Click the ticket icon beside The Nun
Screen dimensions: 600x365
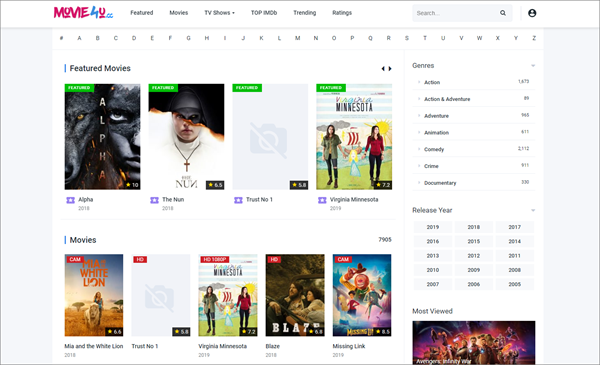154,200
